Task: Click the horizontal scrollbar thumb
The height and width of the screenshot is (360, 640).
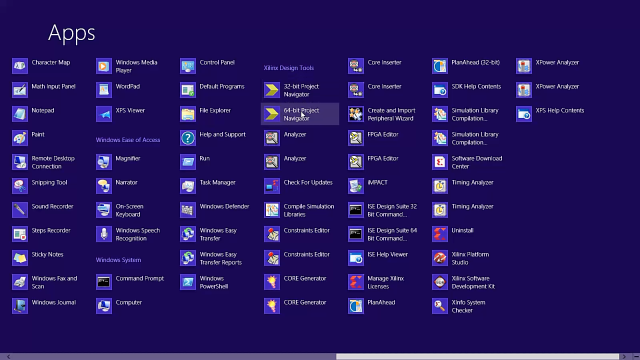Action: pyautogui.click(x=477, y=357)
